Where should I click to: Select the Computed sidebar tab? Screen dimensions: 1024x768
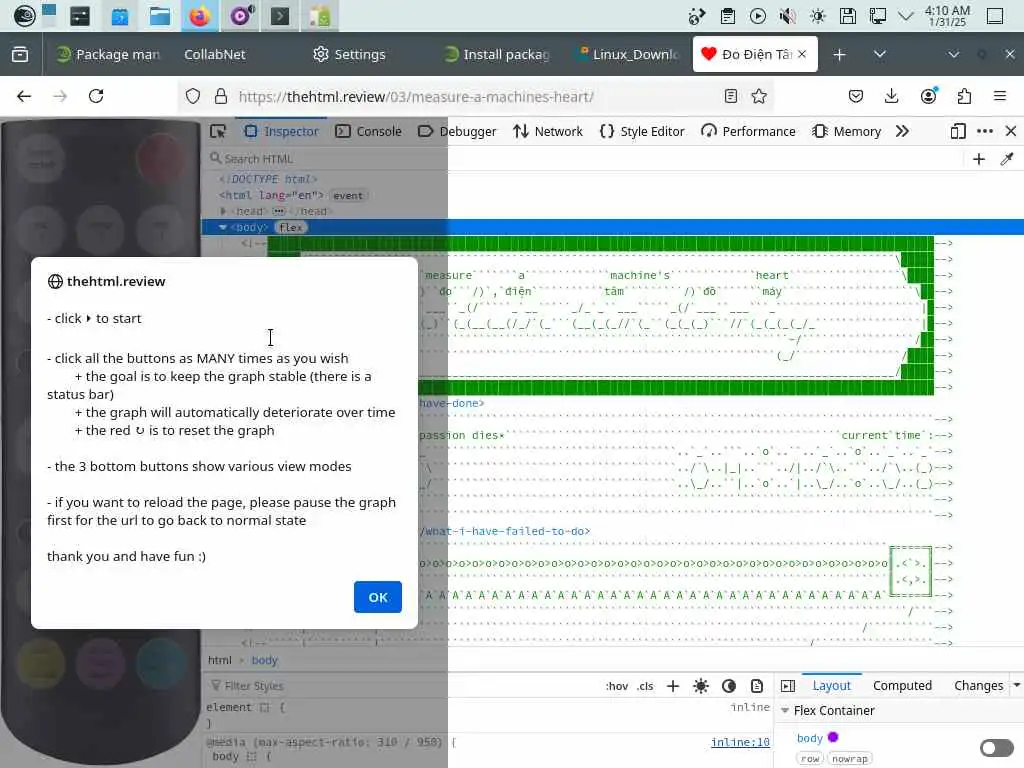[903, 686]
